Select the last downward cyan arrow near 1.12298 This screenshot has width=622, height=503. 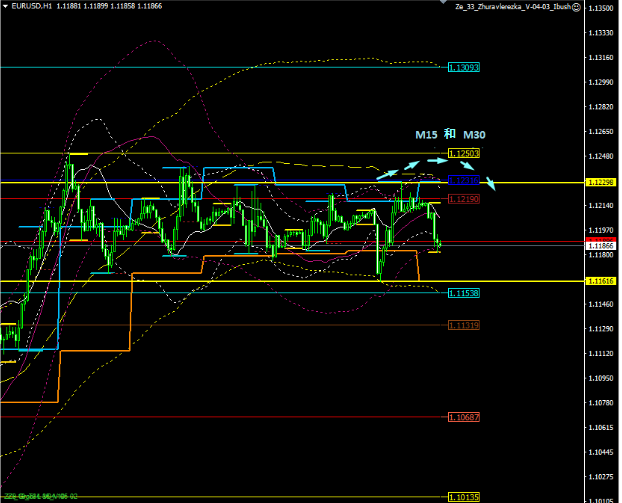click(491, 183)
